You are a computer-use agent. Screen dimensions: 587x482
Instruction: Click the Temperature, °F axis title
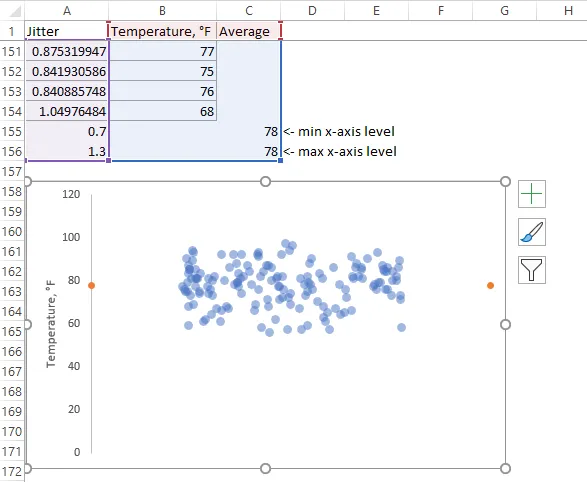[51, 324]
